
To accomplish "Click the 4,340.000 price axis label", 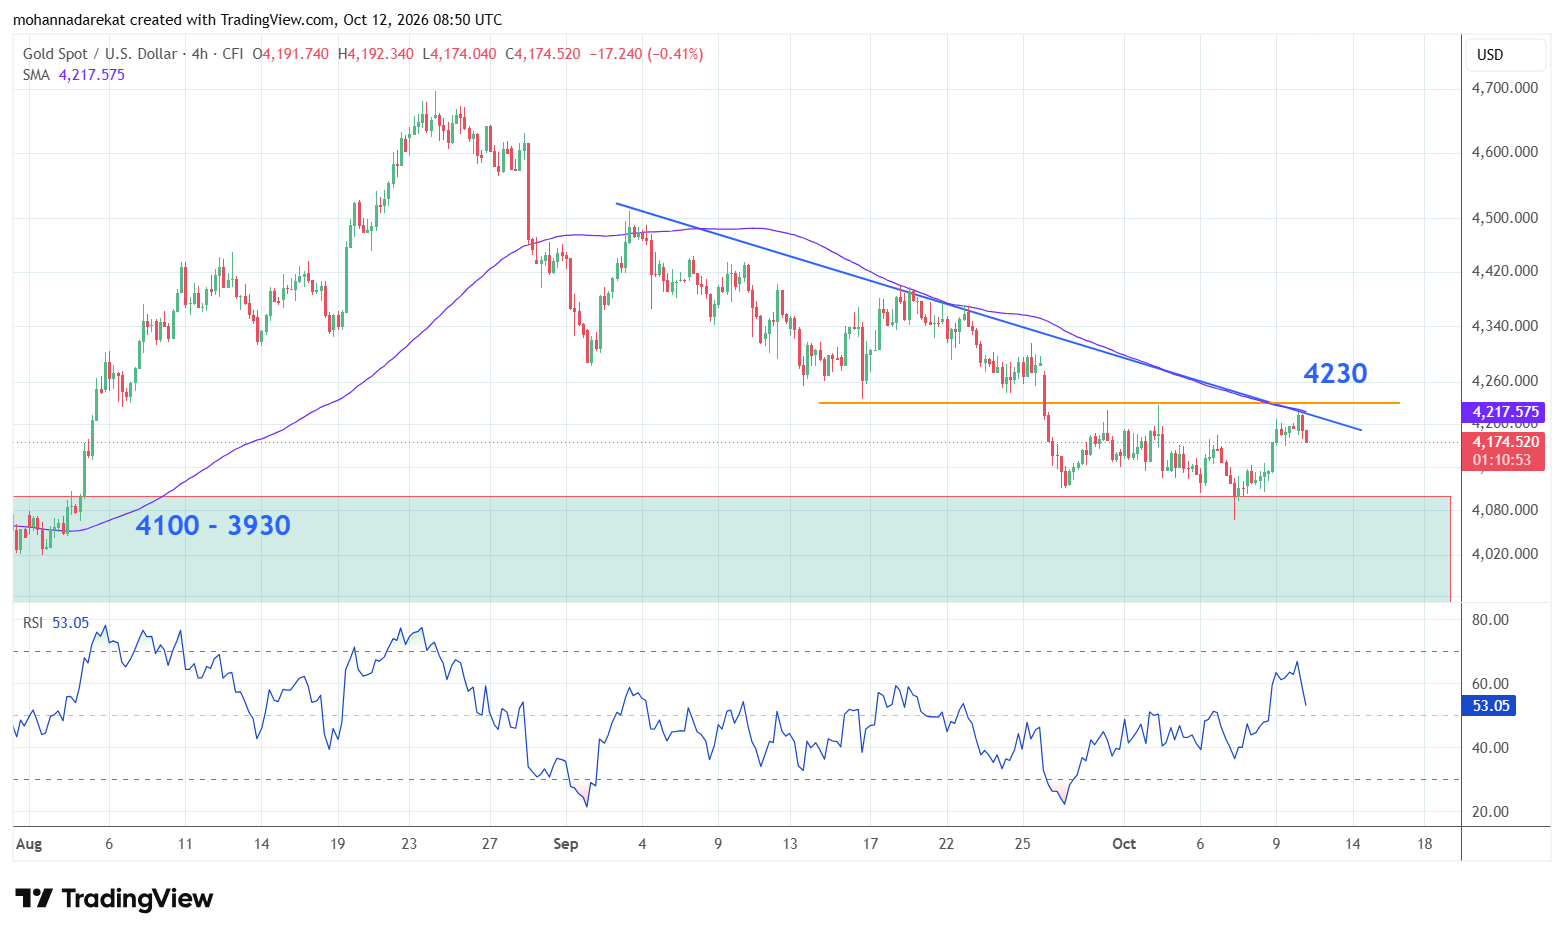I will pyautogui.click(x=1505, y=326).
